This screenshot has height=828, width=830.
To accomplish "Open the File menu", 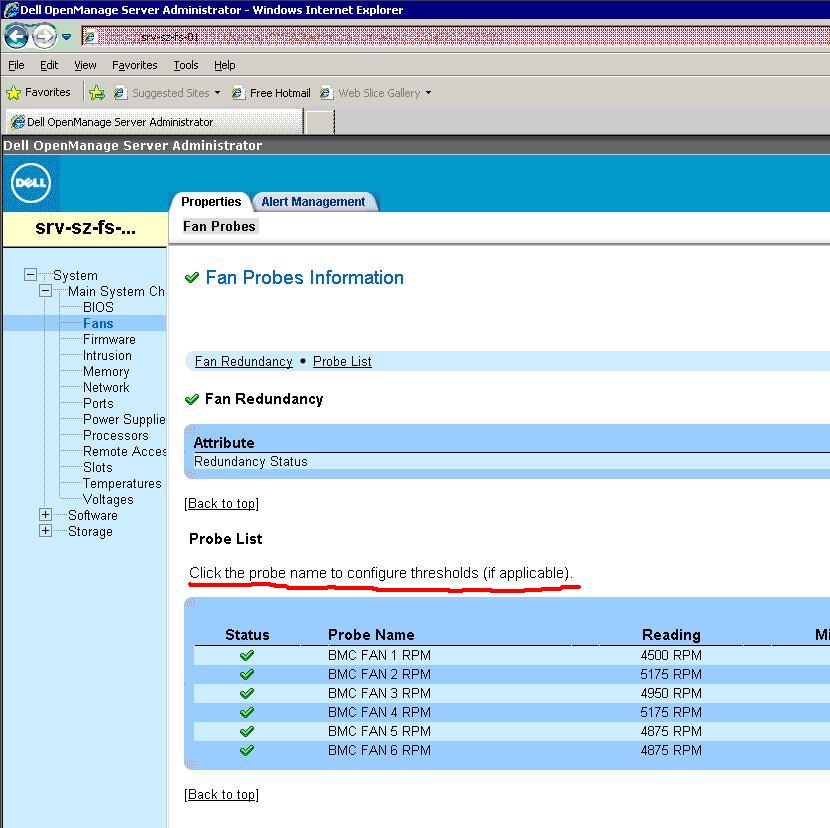I will pyautogui.click(x=16, y=65).
